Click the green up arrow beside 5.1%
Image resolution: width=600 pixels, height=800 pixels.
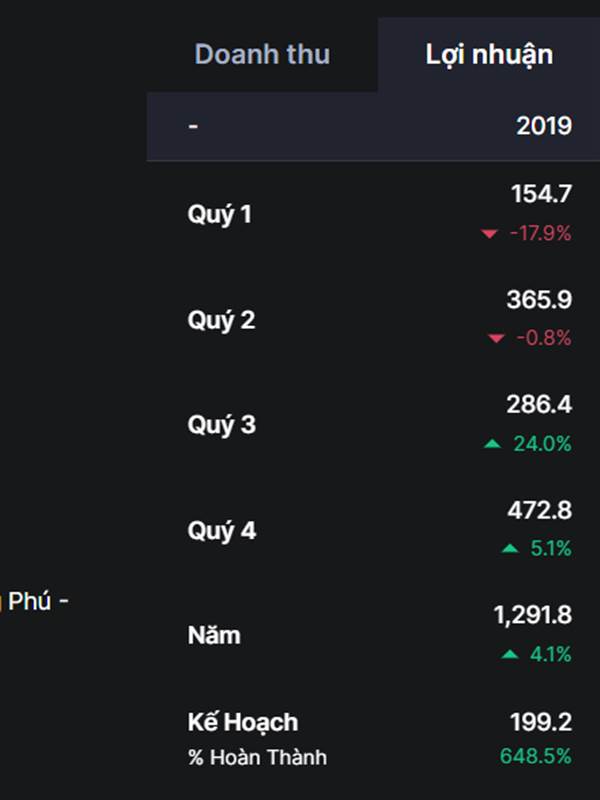point(510,549)
